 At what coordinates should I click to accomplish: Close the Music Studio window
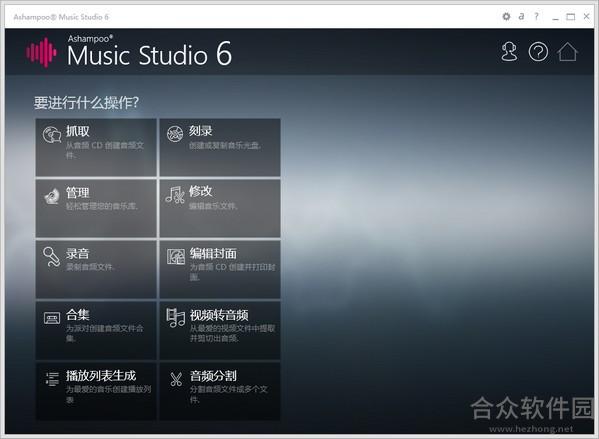pyautogui.click(x=587, y=16)
